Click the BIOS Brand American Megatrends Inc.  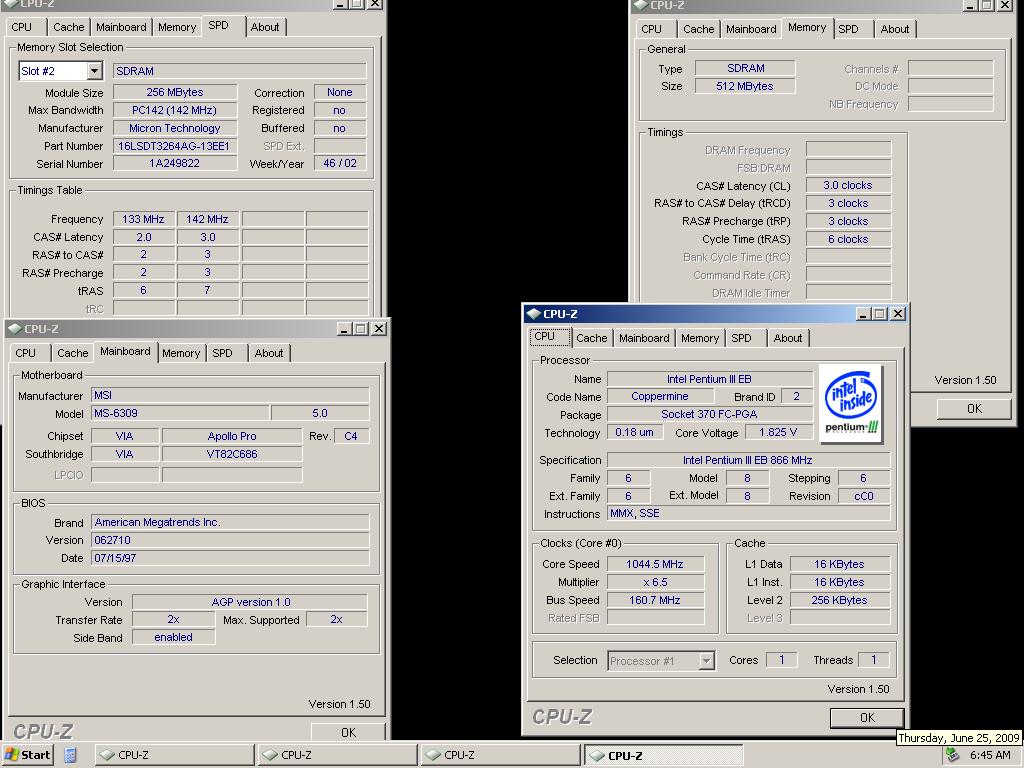[x=230, y=522]
